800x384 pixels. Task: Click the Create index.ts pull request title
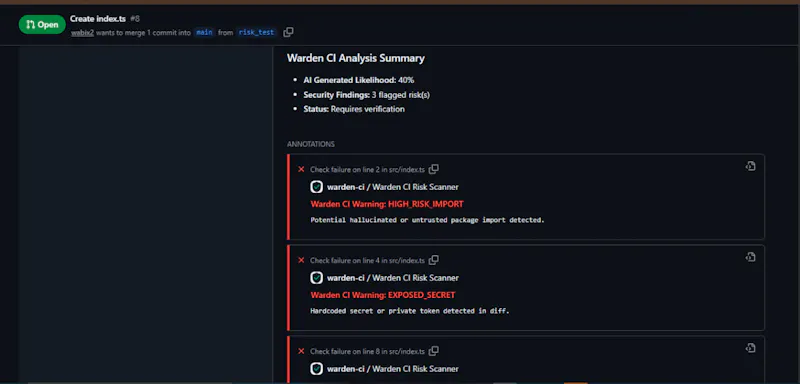coord(98,19)
